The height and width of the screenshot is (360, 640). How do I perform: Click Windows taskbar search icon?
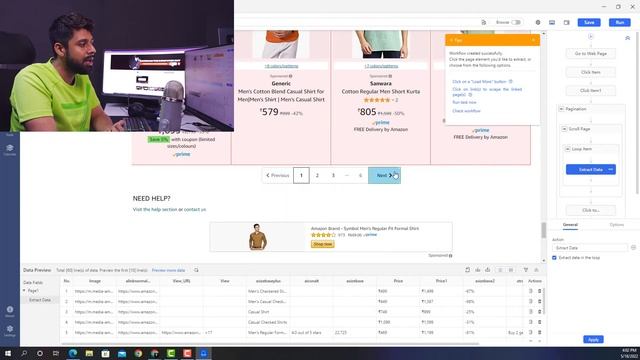click(24, 353)
